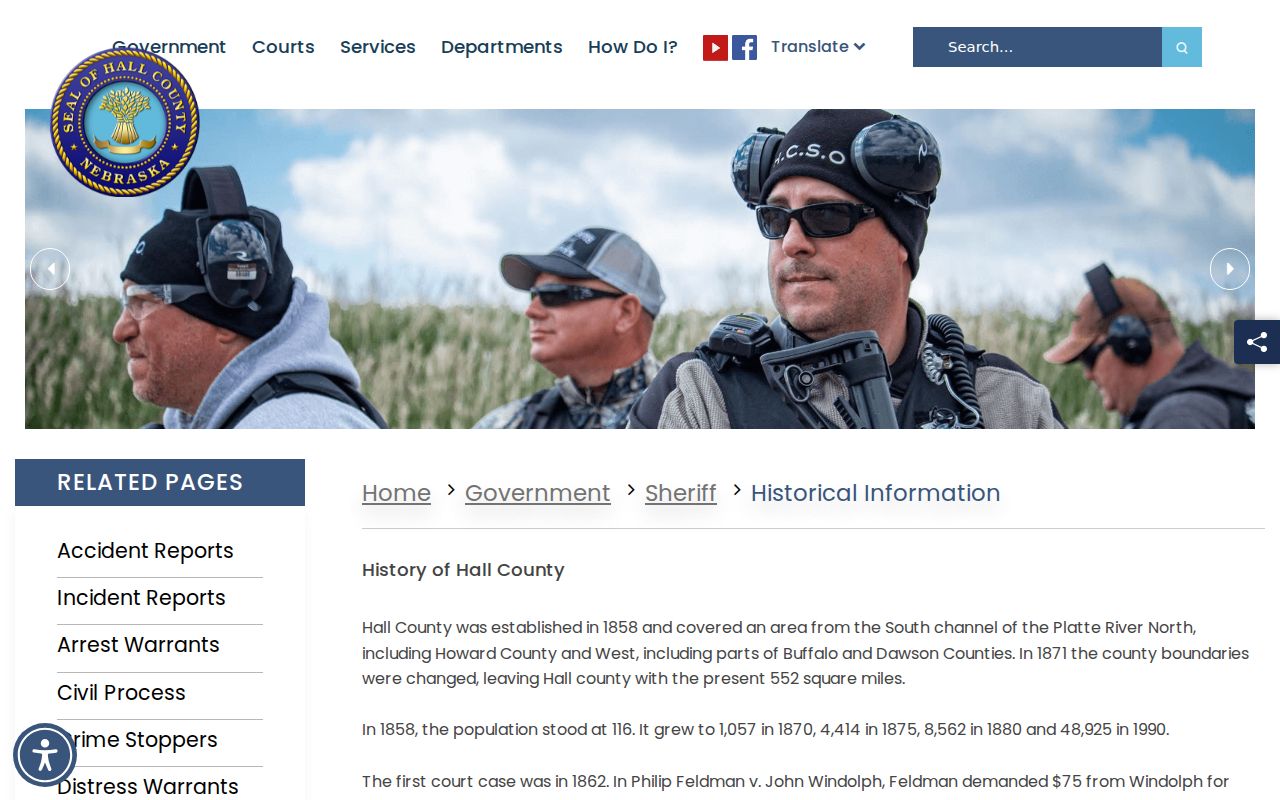Open the YouTube channel icon
The height and width of the screenshot is (800, 1280).
tap(715, 47)
